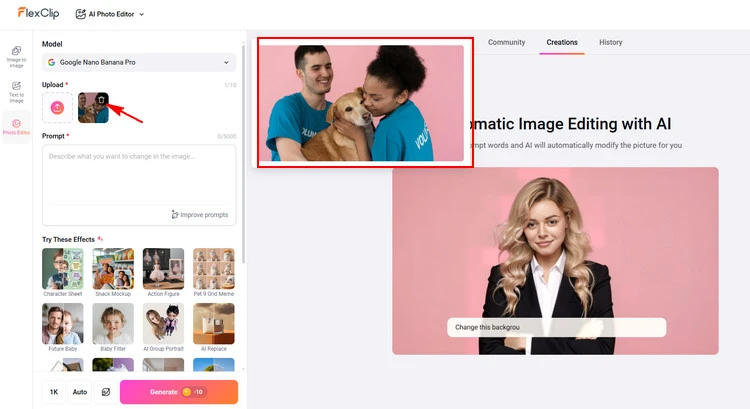Screen dimensions: 750x409
Task: Click the 1/10 upload counter text
Action: [x=230, y=85]
